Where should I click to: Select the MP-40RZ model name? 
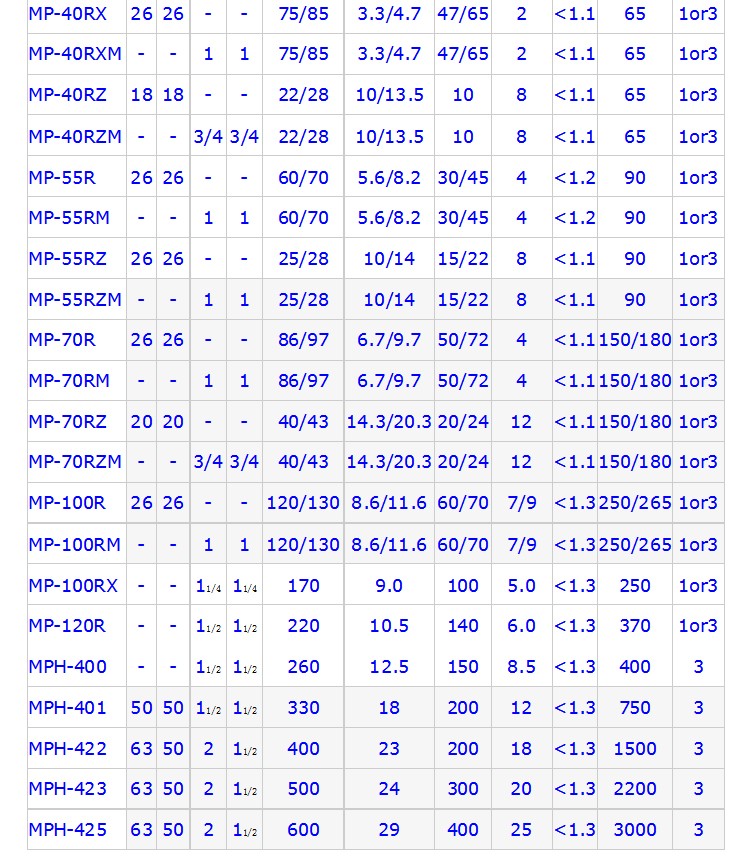[x=66, y=95]
